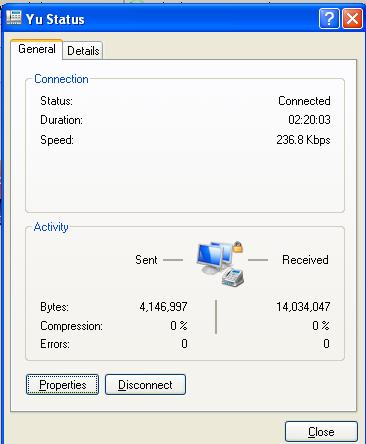Screen dimensions: 366x444
Task: Click the speed value 236.8 Kbps
Action: tap(303, 140)
